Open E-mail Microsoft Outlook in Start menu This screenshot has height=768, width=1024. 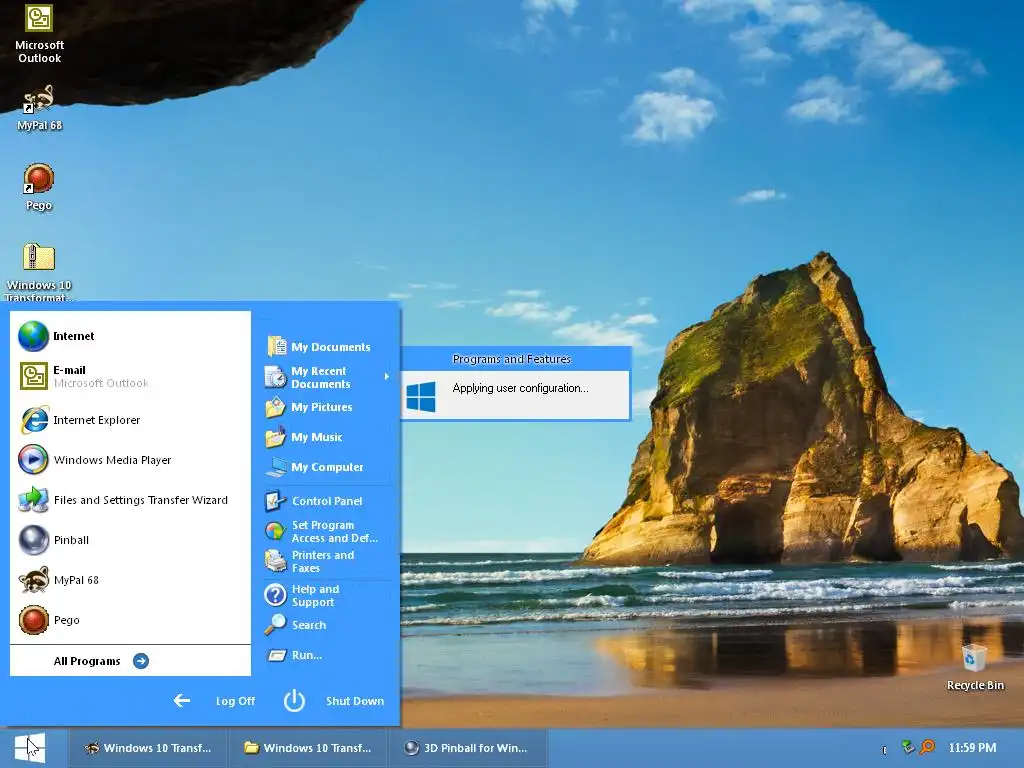(x=131, y=376)
